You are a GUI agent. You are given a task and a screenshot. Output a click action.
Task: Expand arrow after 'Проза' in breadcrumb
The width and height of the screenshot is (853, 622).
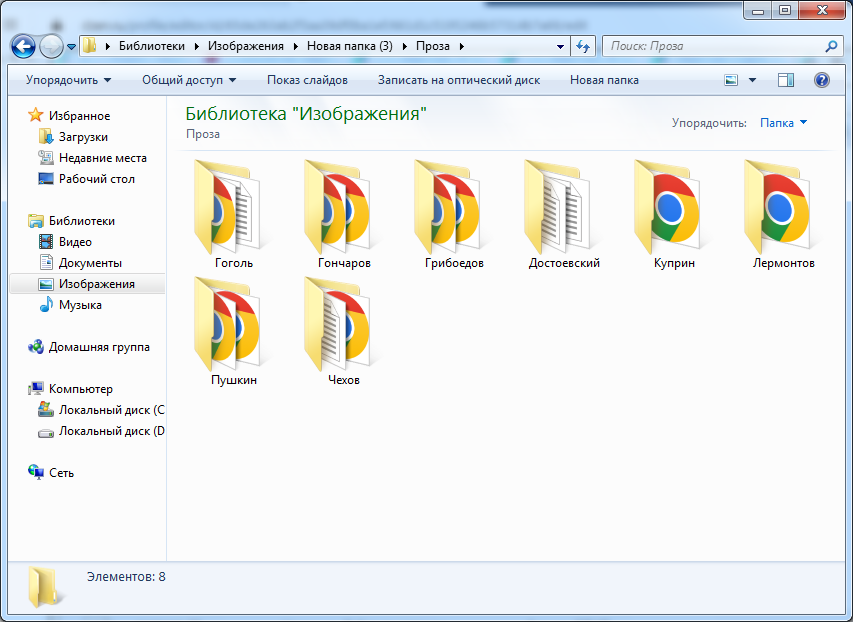461,46
